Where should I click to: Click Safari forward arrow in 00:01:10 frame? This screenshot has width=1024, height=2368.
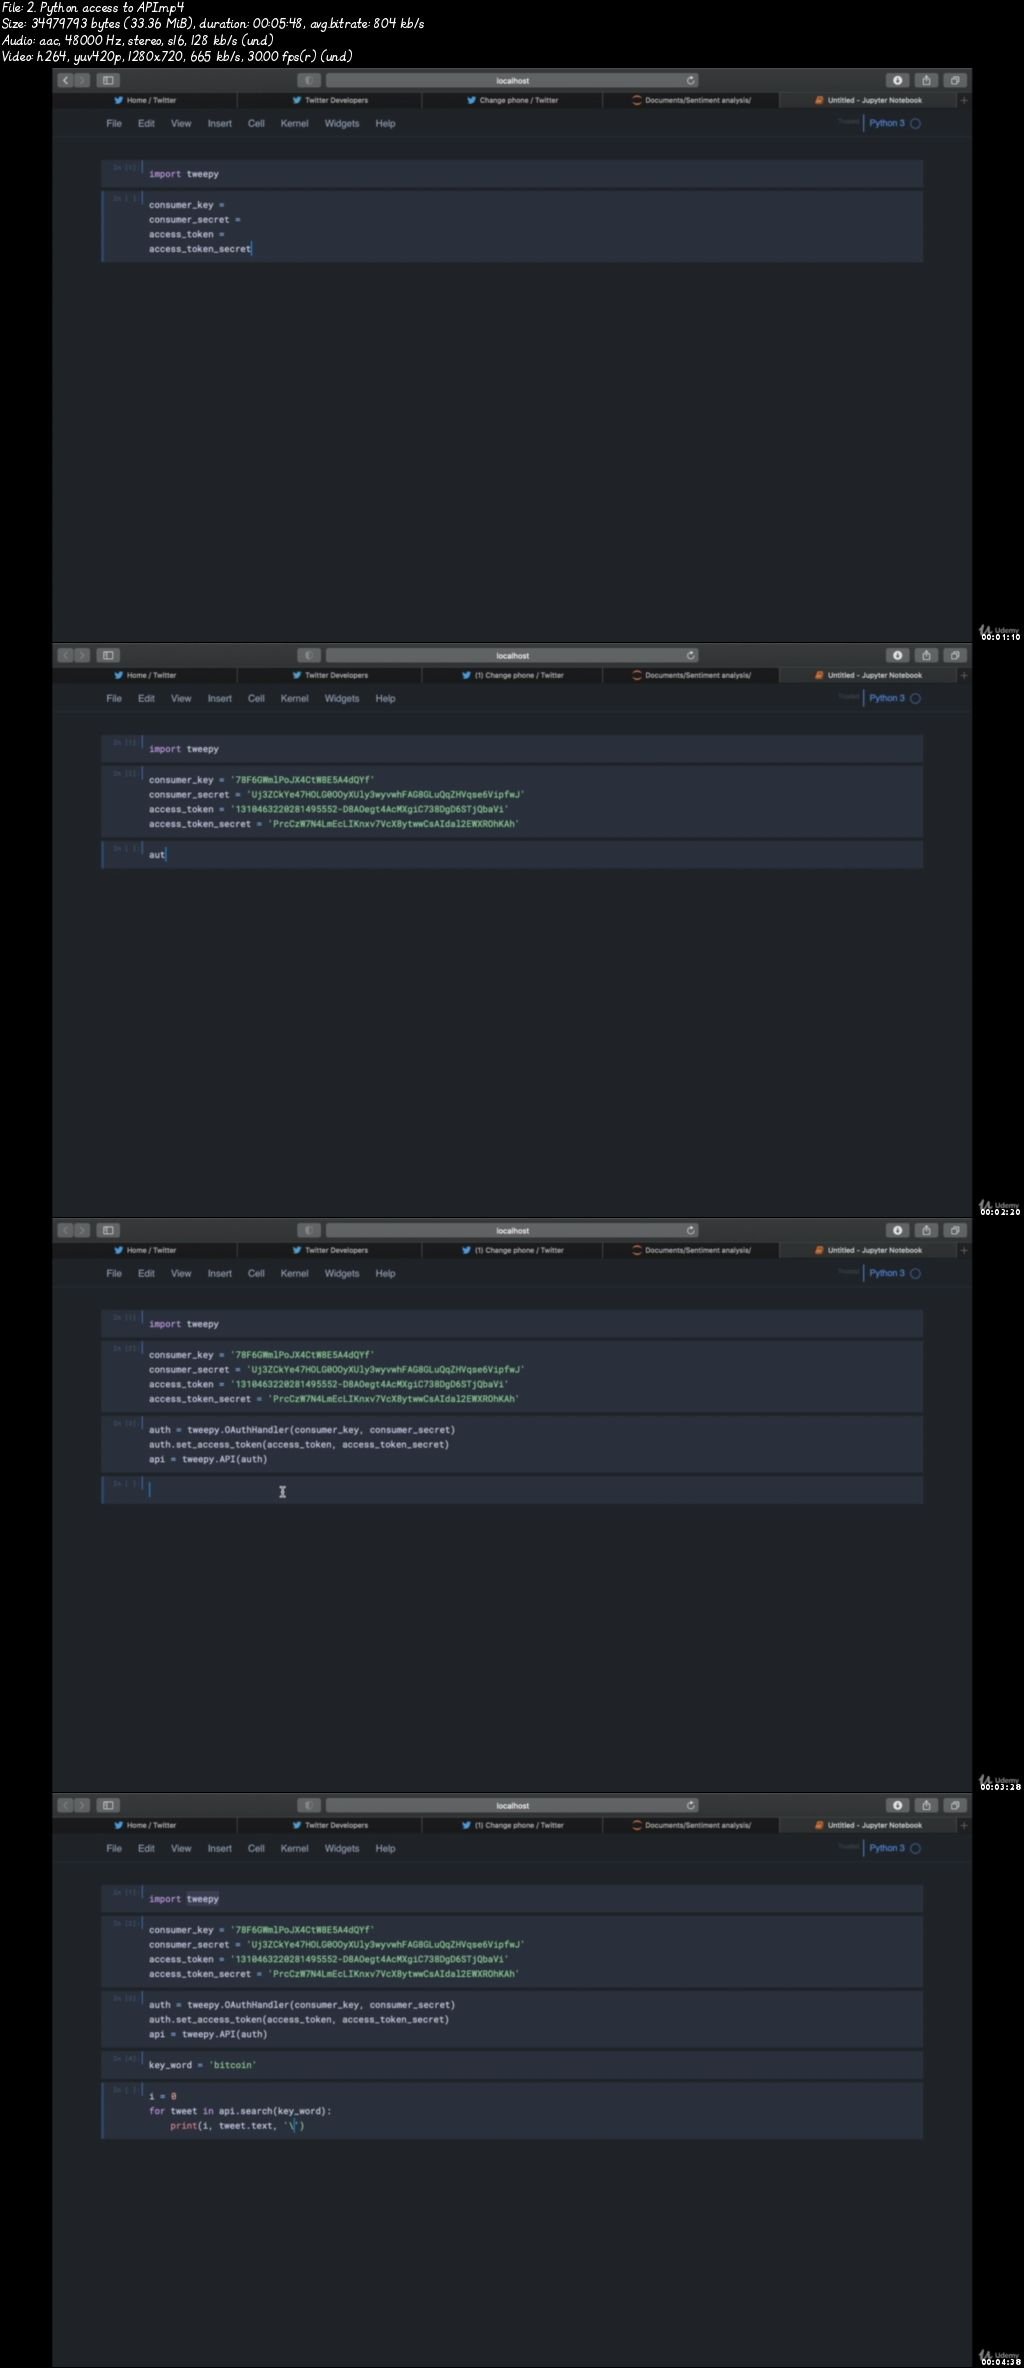pos(82,80)
